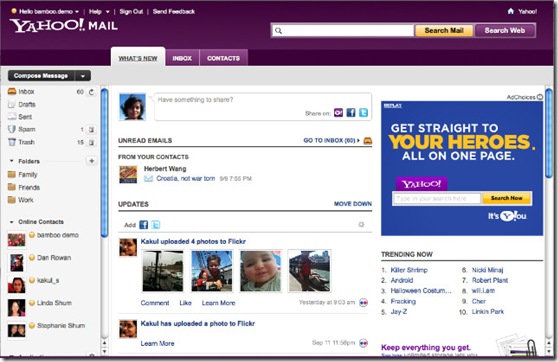
Task: Click Search Web button
Action: click(505, 31)
